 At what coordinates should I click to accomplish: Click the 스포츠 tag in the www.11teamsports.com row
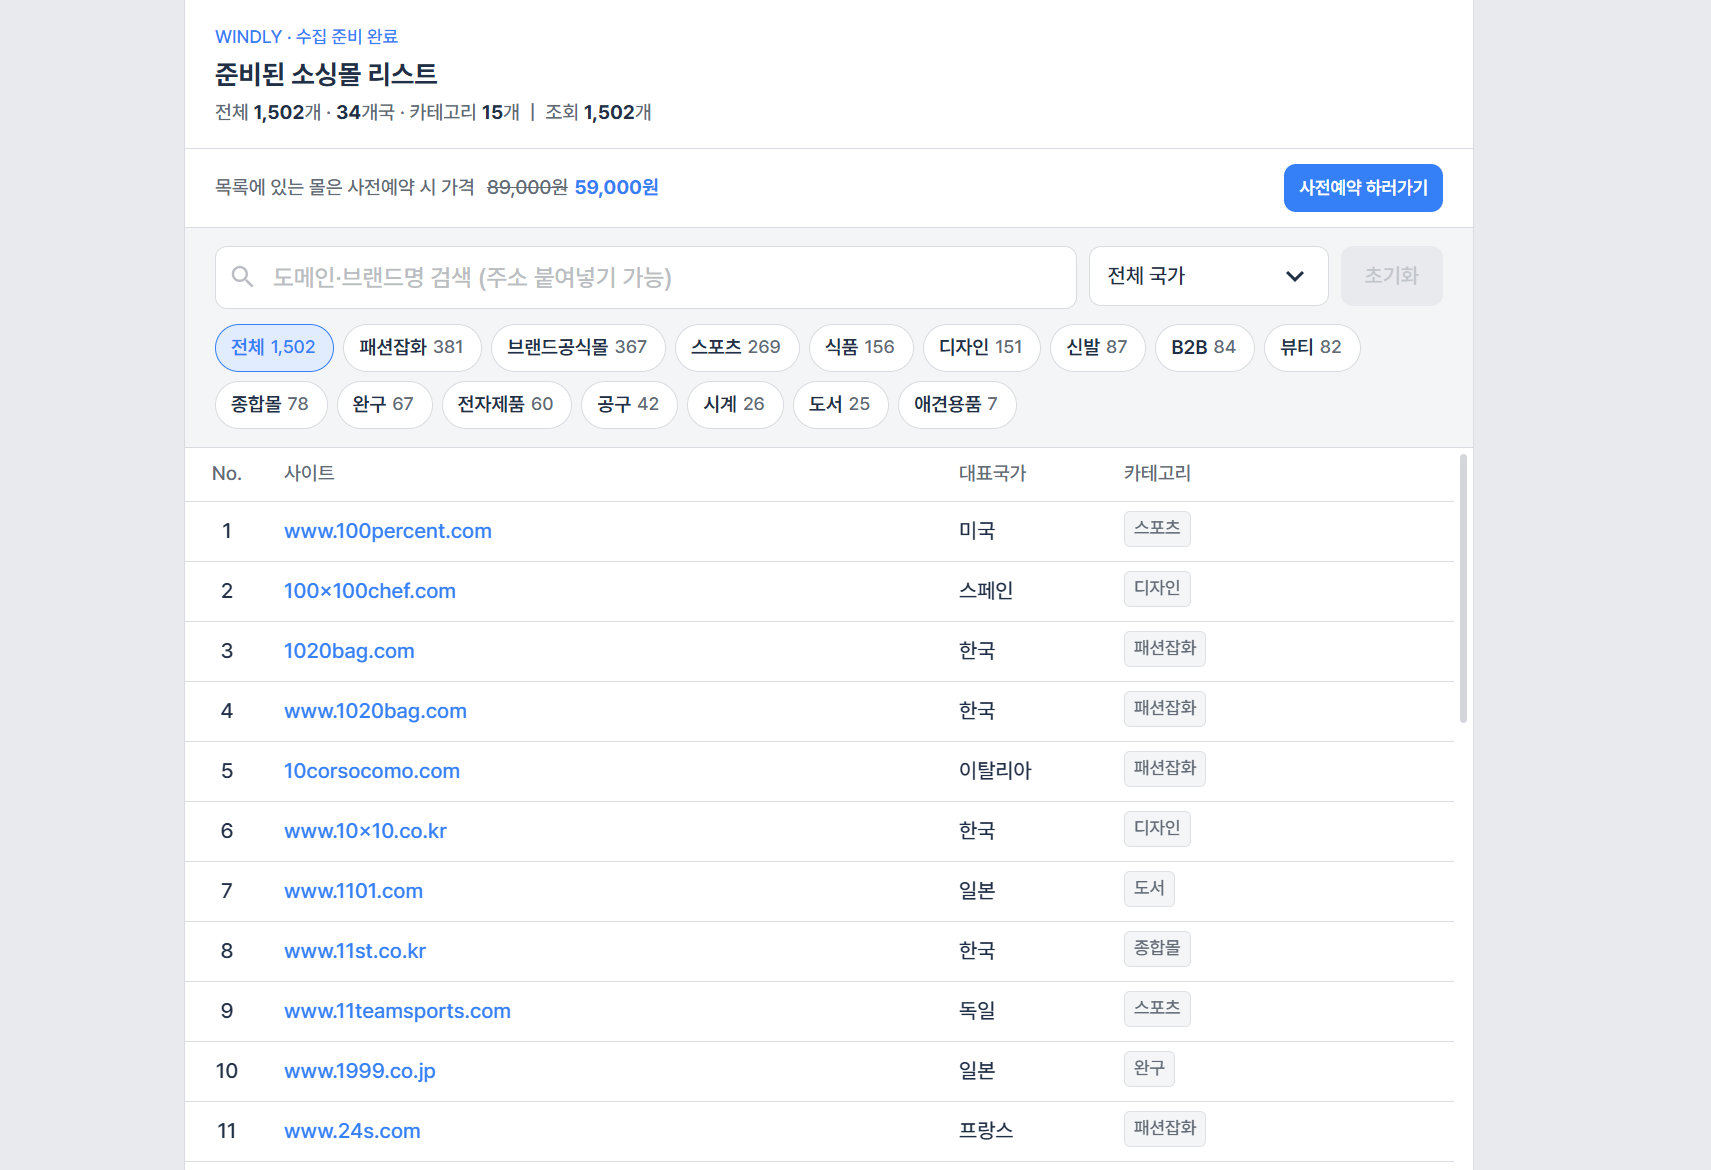[1157, 1008]
